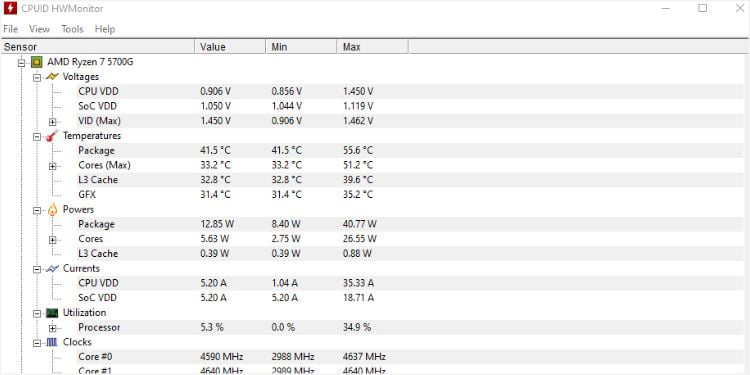This screenshot has width=750, height=375.
Task: Select the AMD Ryzen 7 5700G label
Action: [x=90, y=62]
